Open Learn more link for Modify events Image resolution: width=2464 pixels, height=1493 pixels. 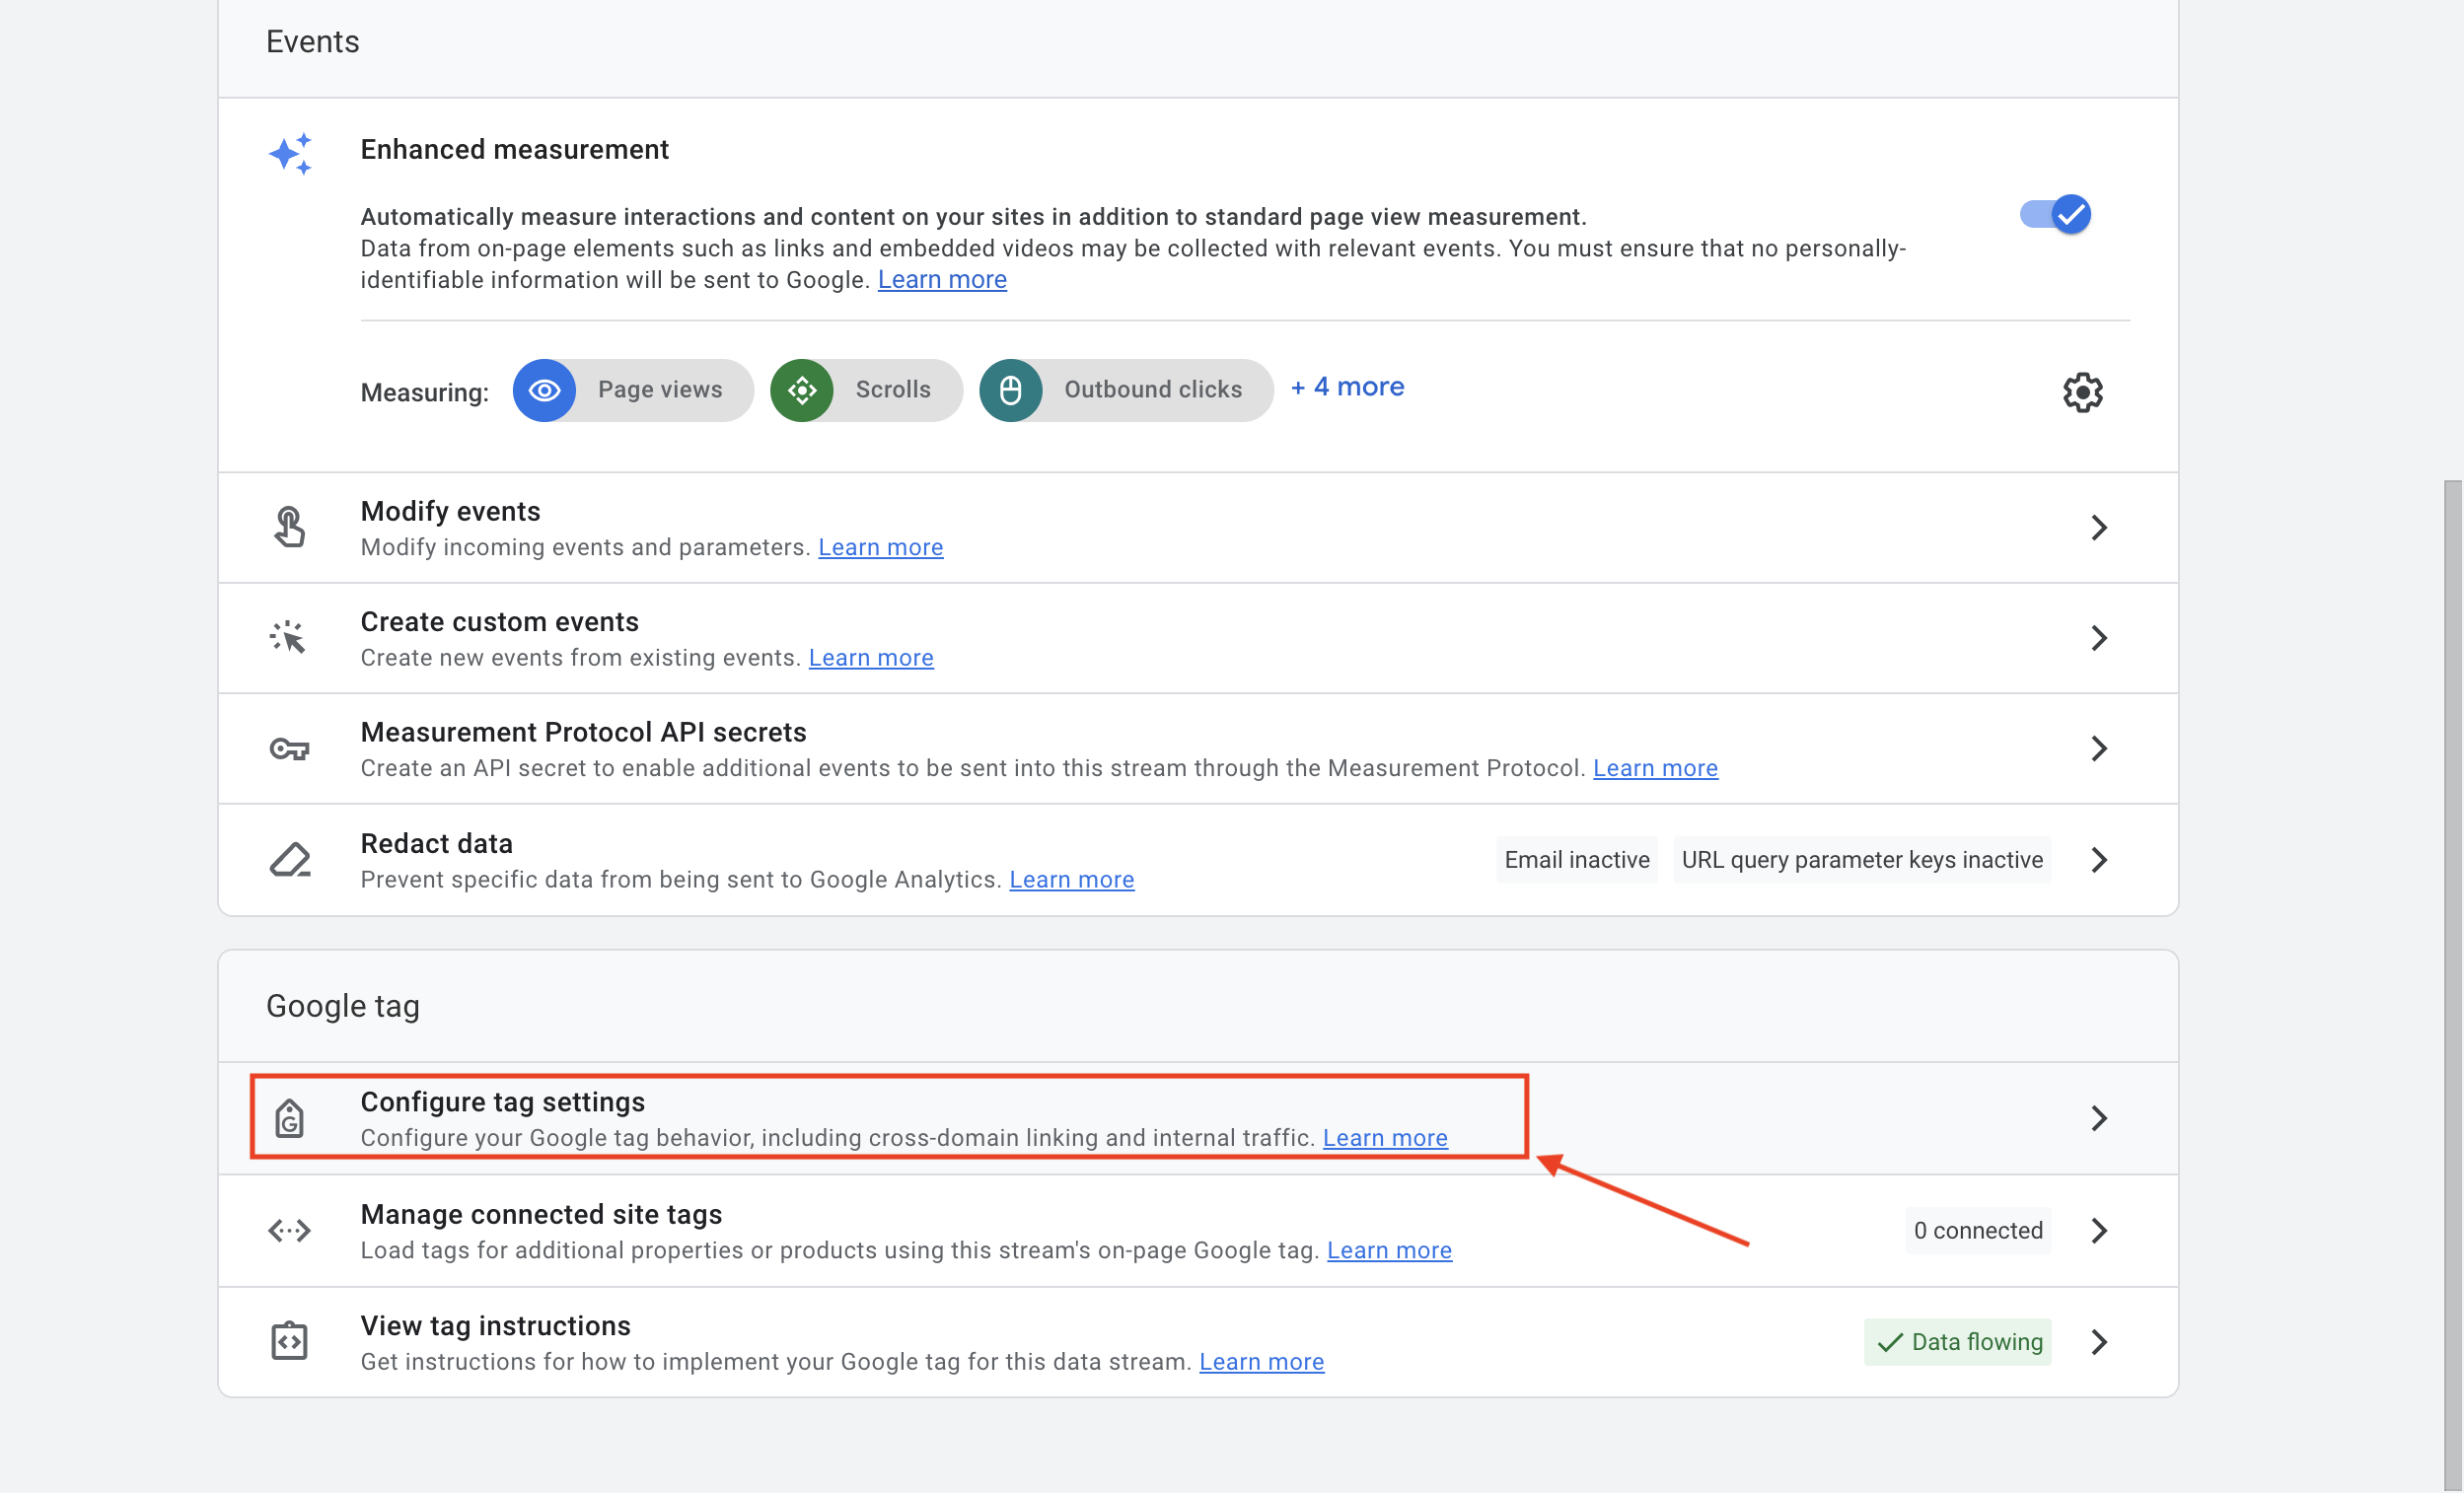pos(880,547)
